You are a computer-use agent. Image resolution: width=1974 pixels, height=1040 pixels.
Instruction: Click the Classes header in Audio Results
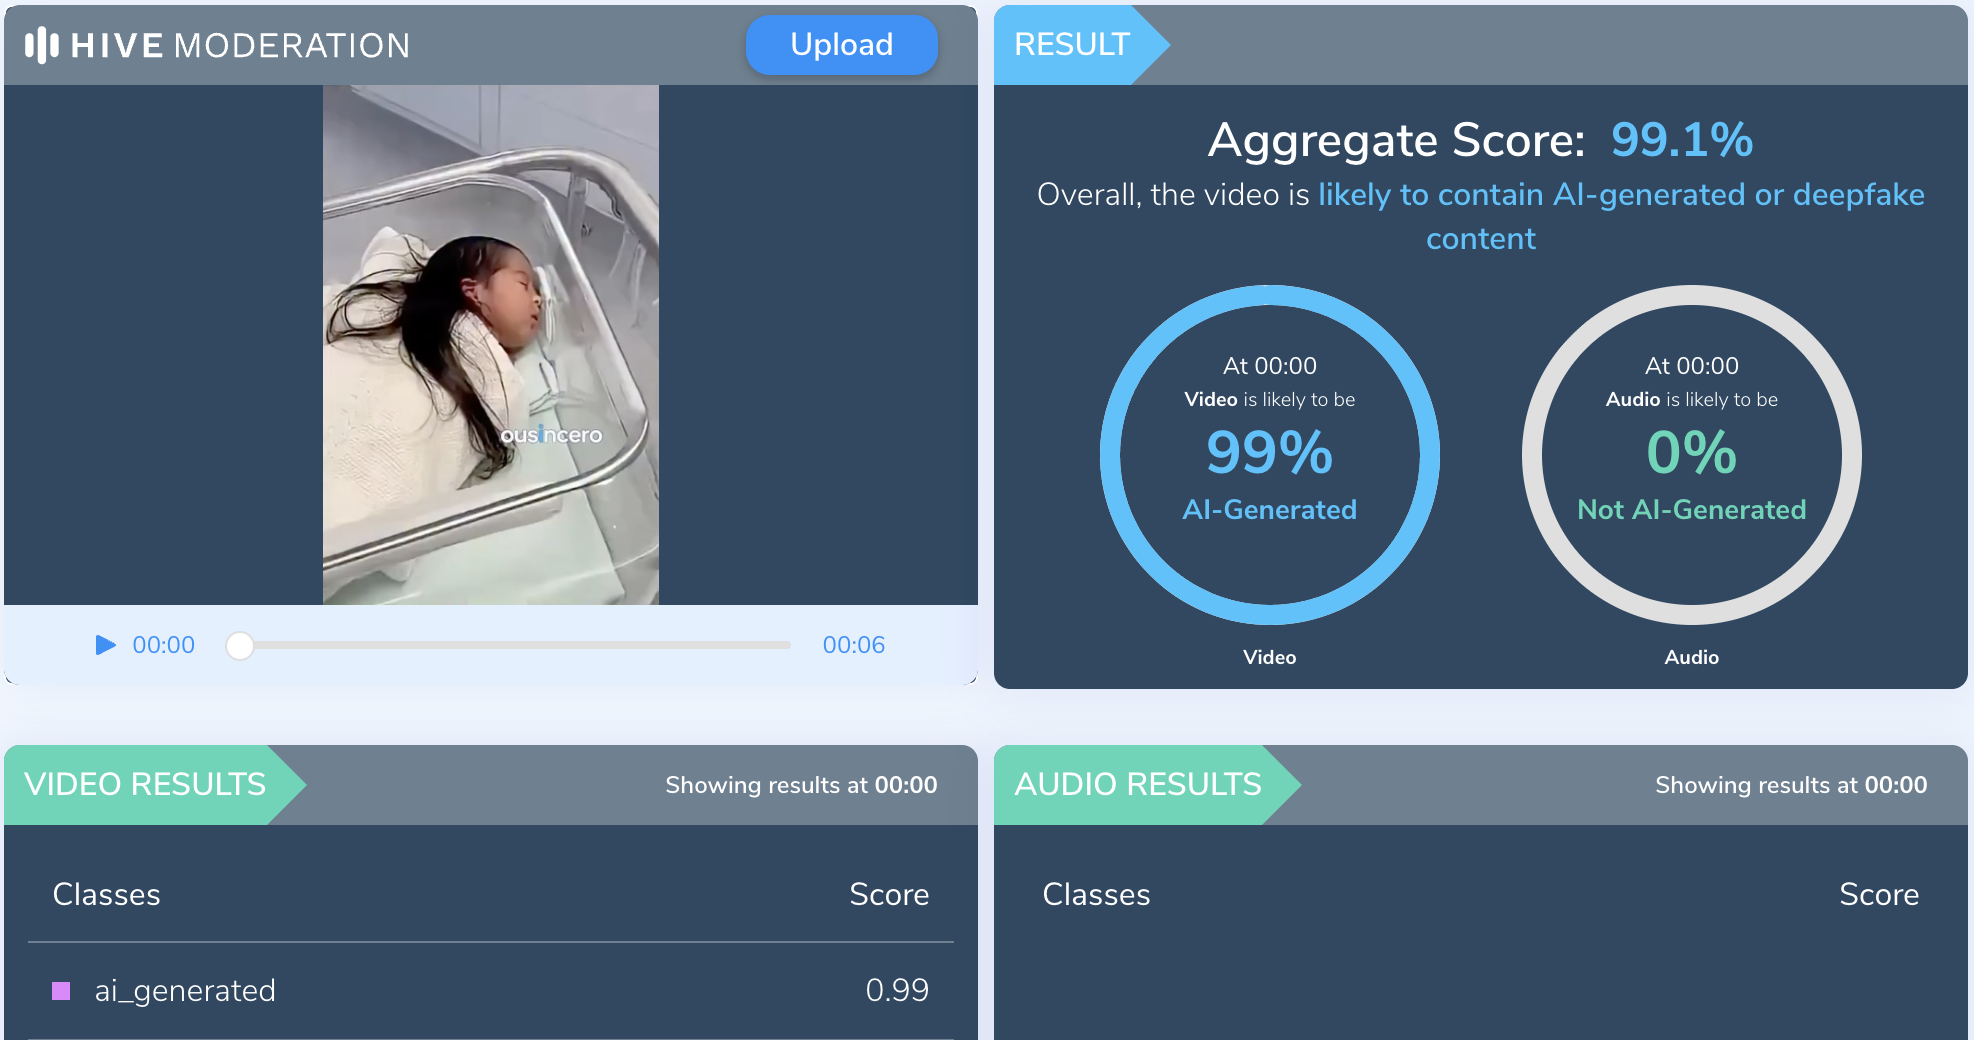[x=1096, y=894]
